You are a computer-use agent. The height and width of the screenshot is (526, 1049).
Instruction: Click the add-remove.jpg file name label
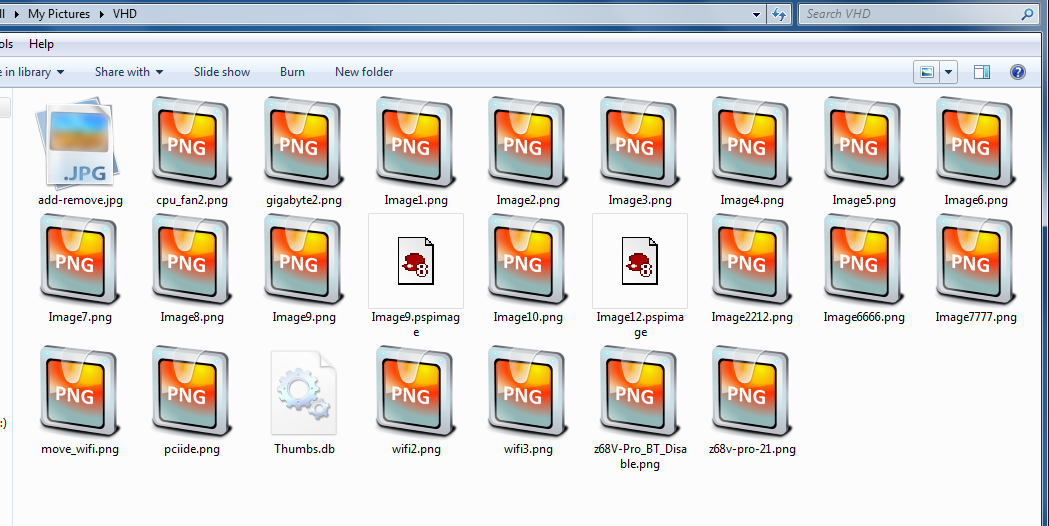tap(80, 199)
